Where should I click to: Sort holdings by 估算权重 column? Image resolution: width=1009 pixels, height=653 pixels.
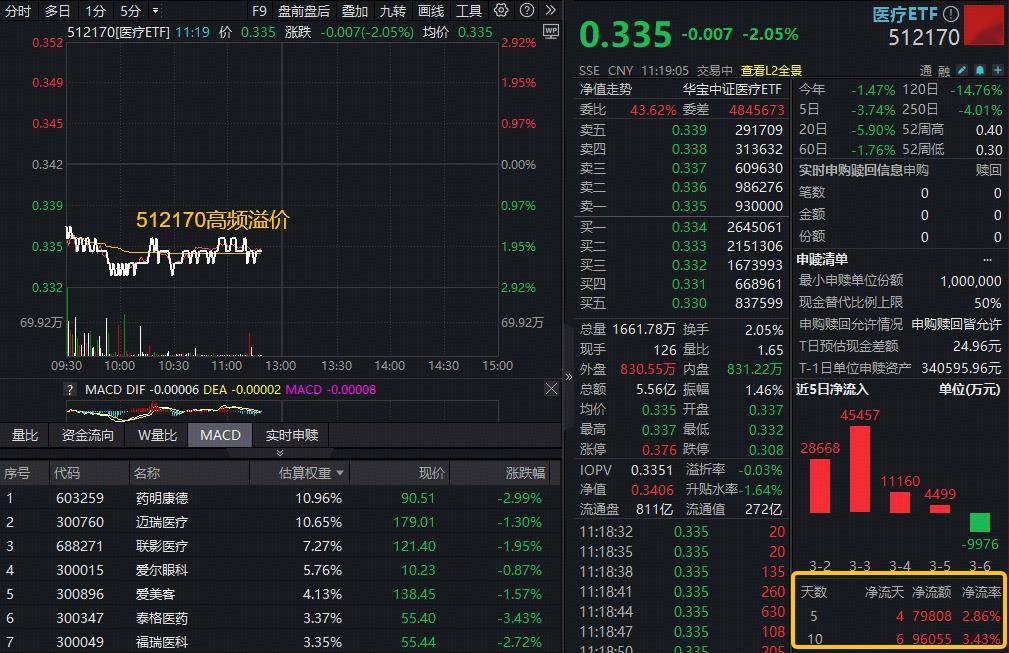point(311,473)
